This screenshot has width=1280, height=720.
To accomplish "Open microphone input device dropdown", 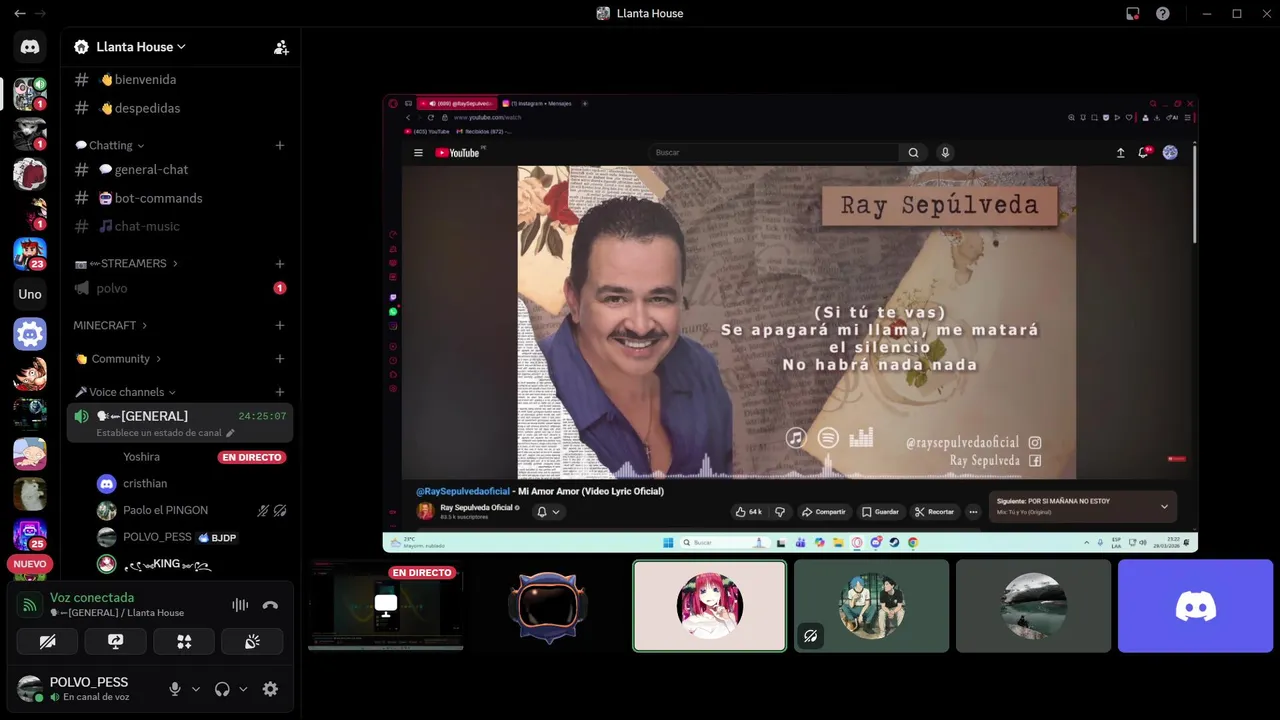I will [196, 689].
